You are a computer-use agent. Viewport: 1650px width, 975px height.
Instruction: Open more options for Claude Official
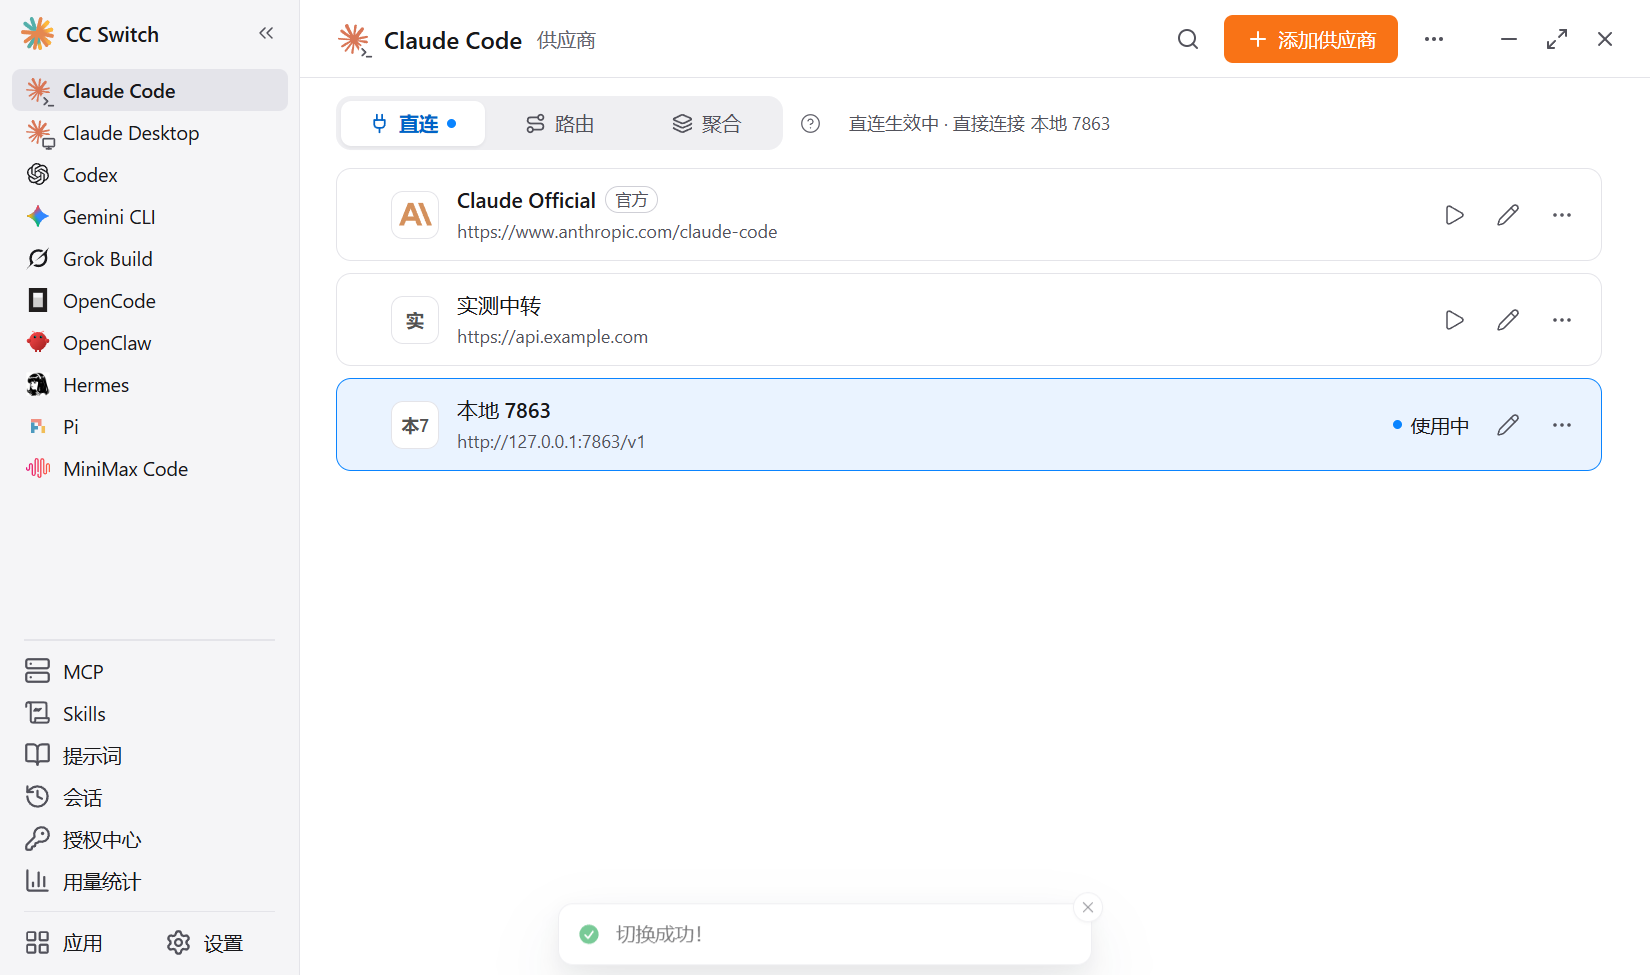pyautogui.click(x=1562, y=215)
